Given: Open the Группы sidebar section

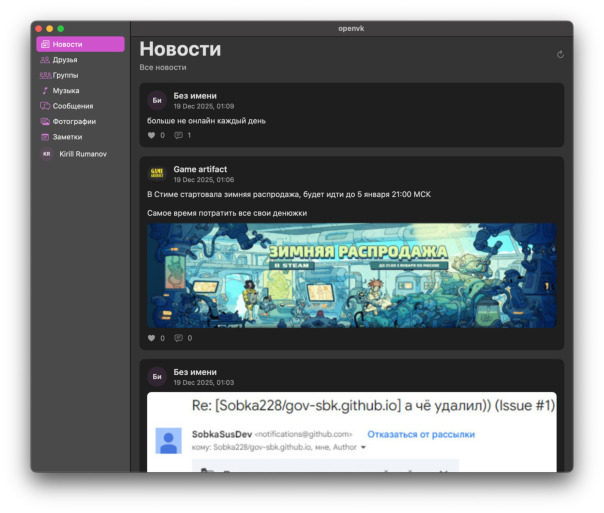Looking at the screenshot, I should tap(81, 75).
